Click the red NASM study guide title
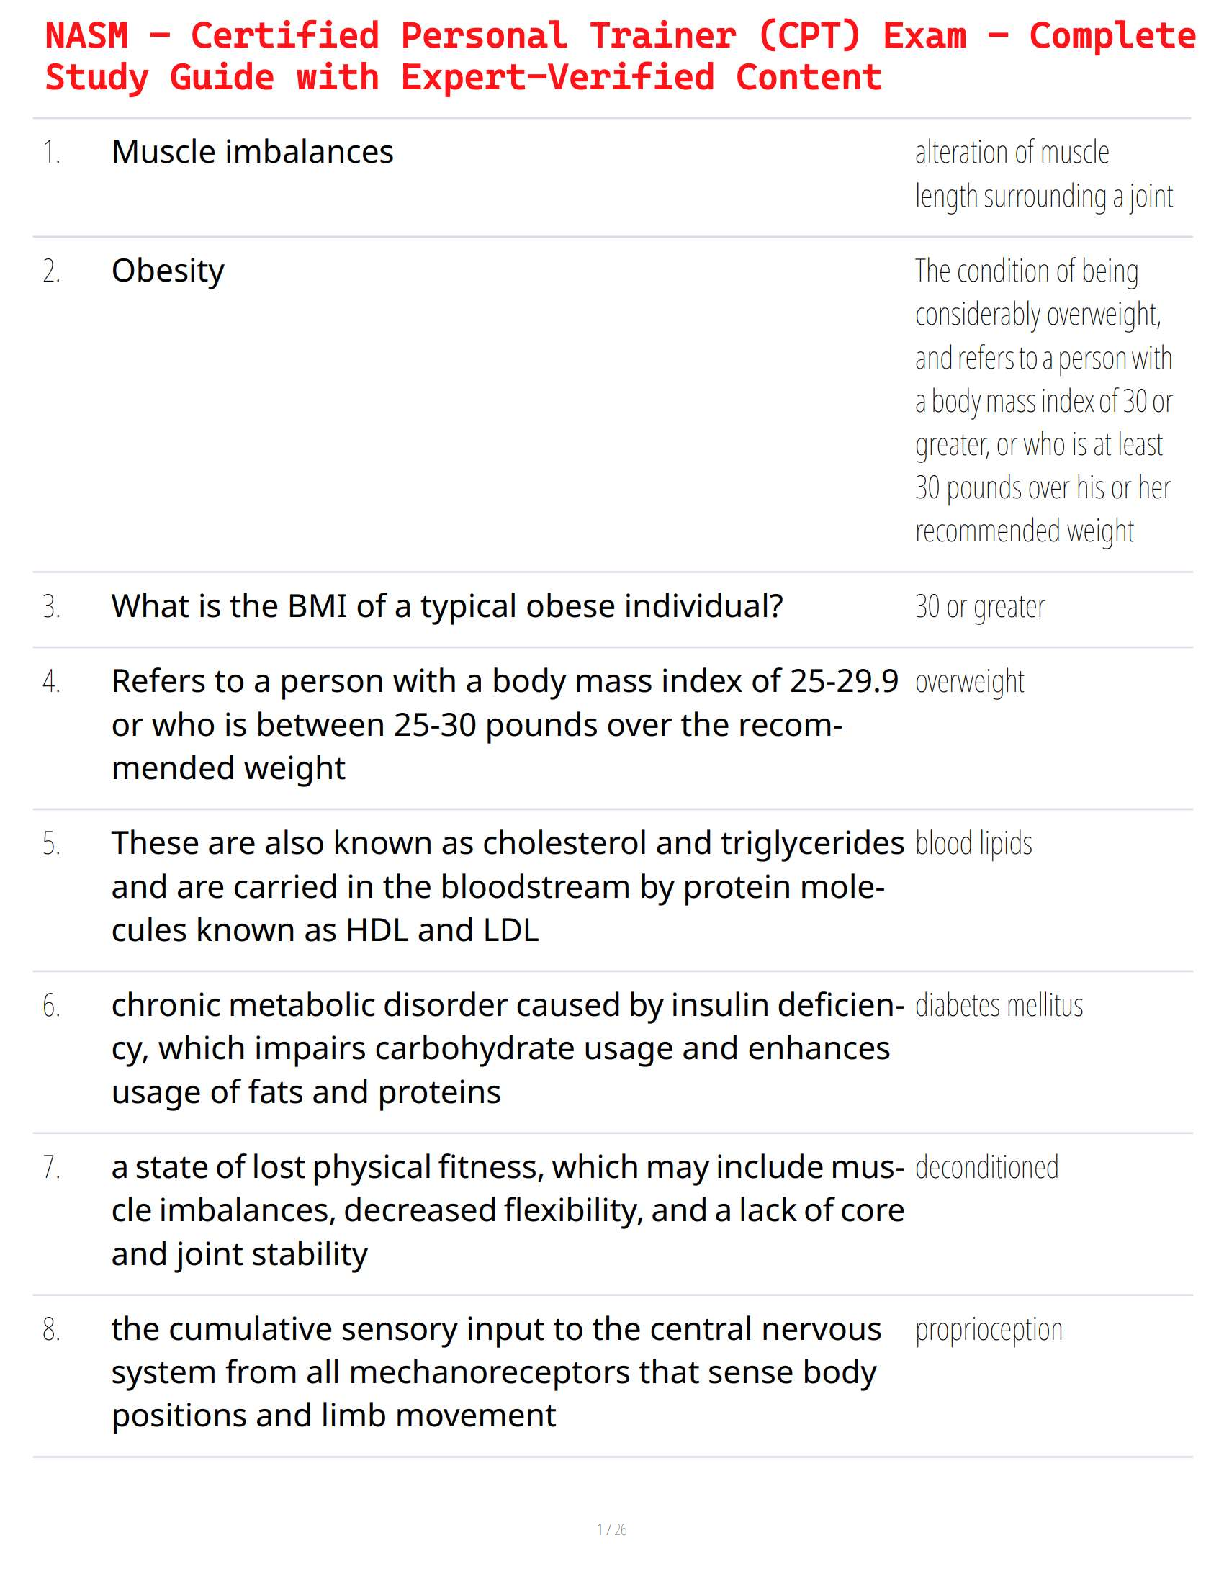Image resolution: width=1224 pixels, height=1584 pixels. pyautogui.click(x=620, y=56)
